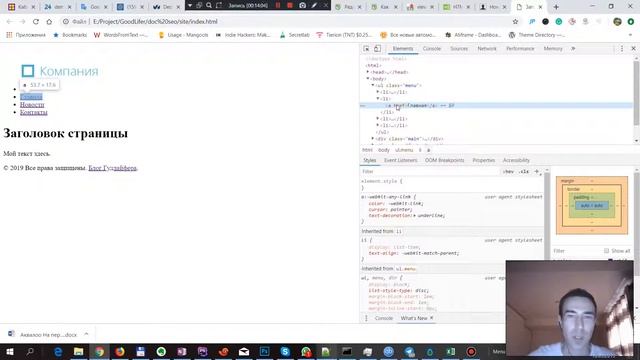Collapse the ul class menu node
This screenshot has height=360, width=640.
tap(373, 85)
